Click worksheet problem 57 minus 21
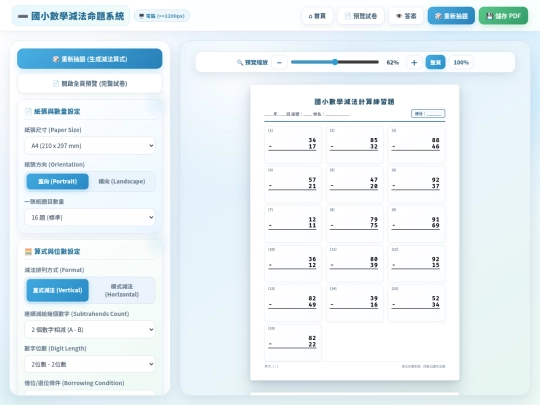The width and height of the screenshot is (540, 405). tap(293, 184)
